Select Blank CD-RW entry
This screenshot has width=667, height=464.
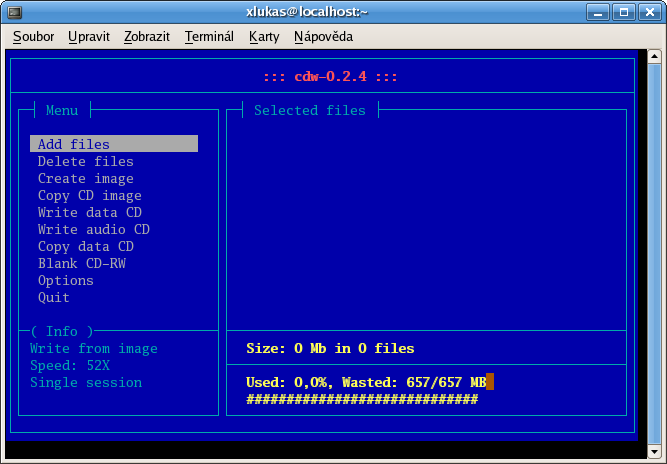(81, 263)
